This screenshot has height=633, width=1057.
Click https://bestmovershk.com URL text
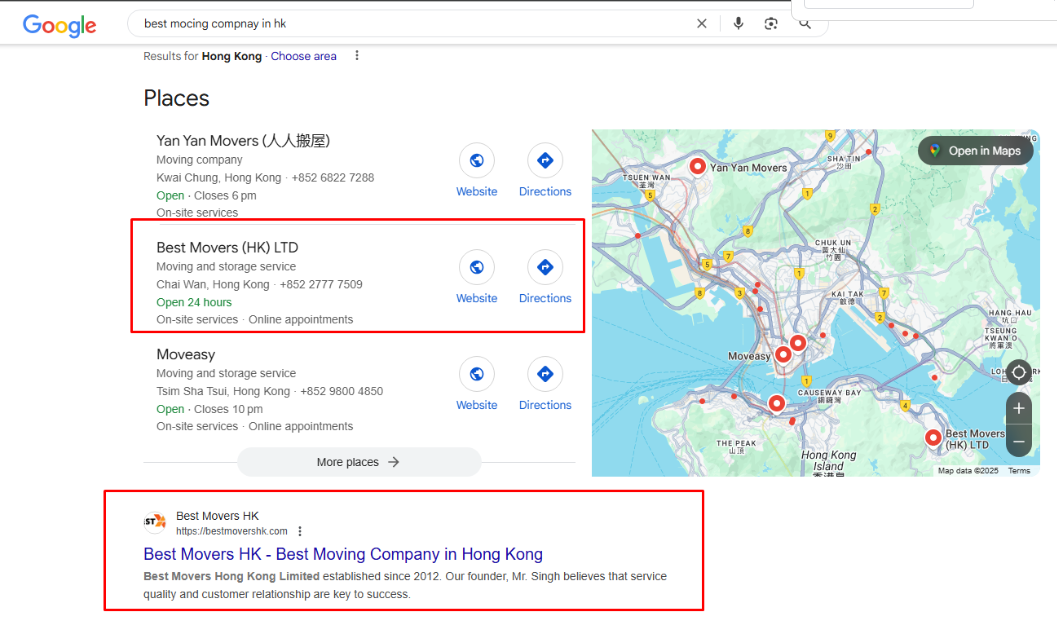coord(232,531)
